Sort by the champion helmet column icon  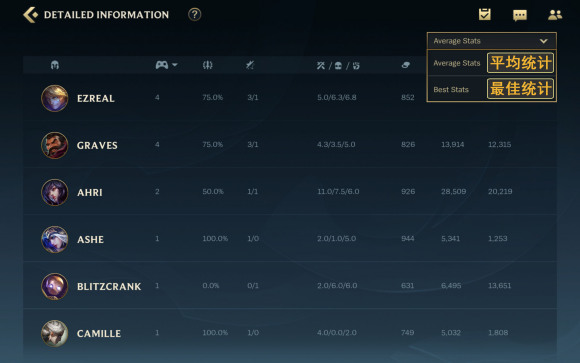(55, 65)
